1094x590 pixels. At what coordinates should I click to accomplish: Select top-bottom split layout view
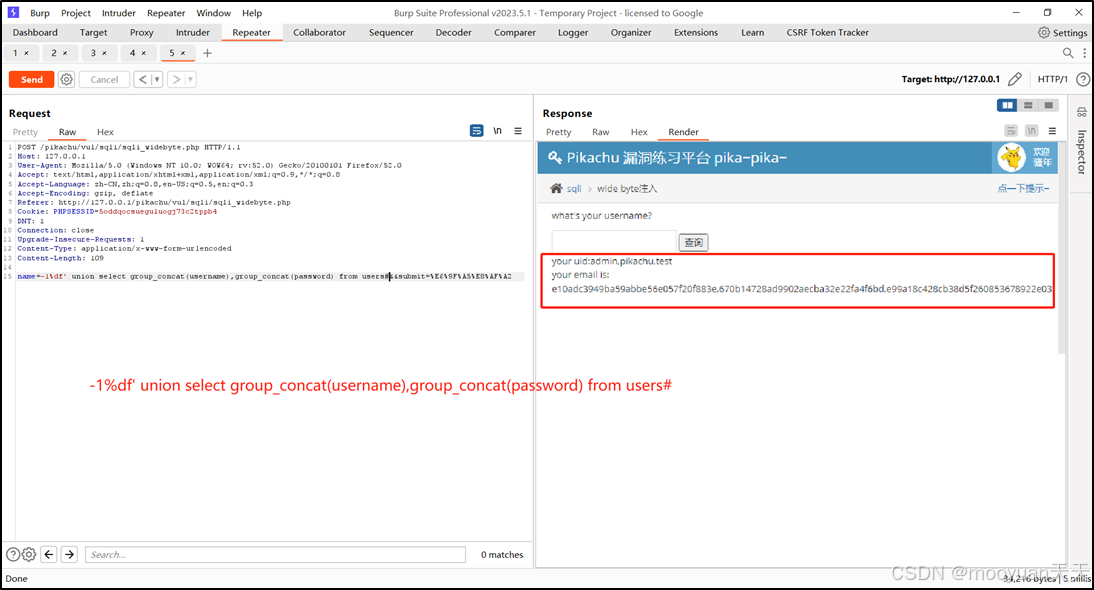[x=1028, y=105]
